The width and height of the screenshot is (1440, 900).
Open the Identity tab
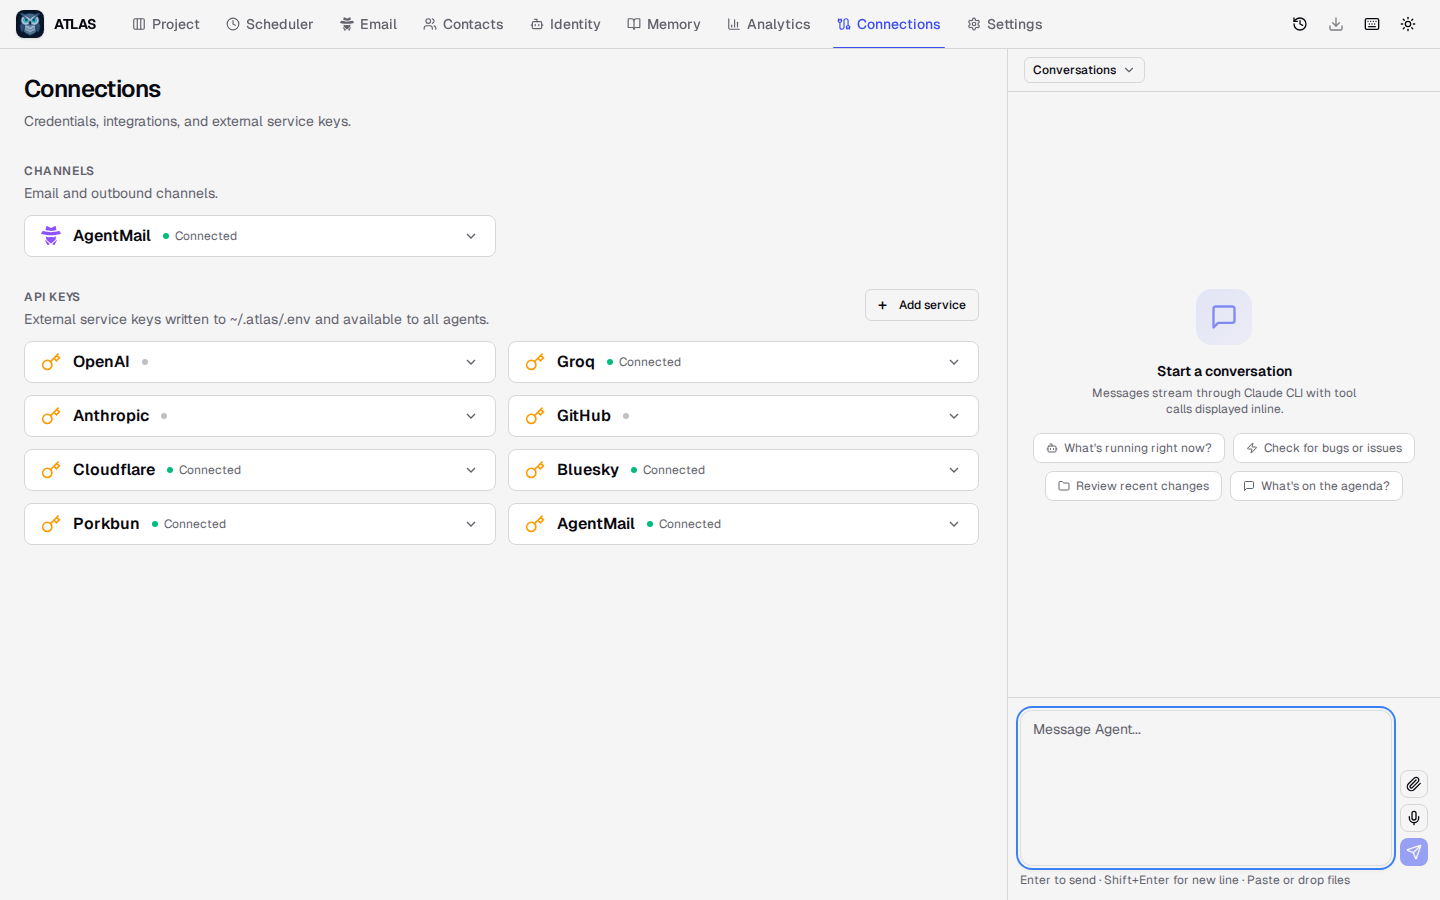[x=565, y=24]
